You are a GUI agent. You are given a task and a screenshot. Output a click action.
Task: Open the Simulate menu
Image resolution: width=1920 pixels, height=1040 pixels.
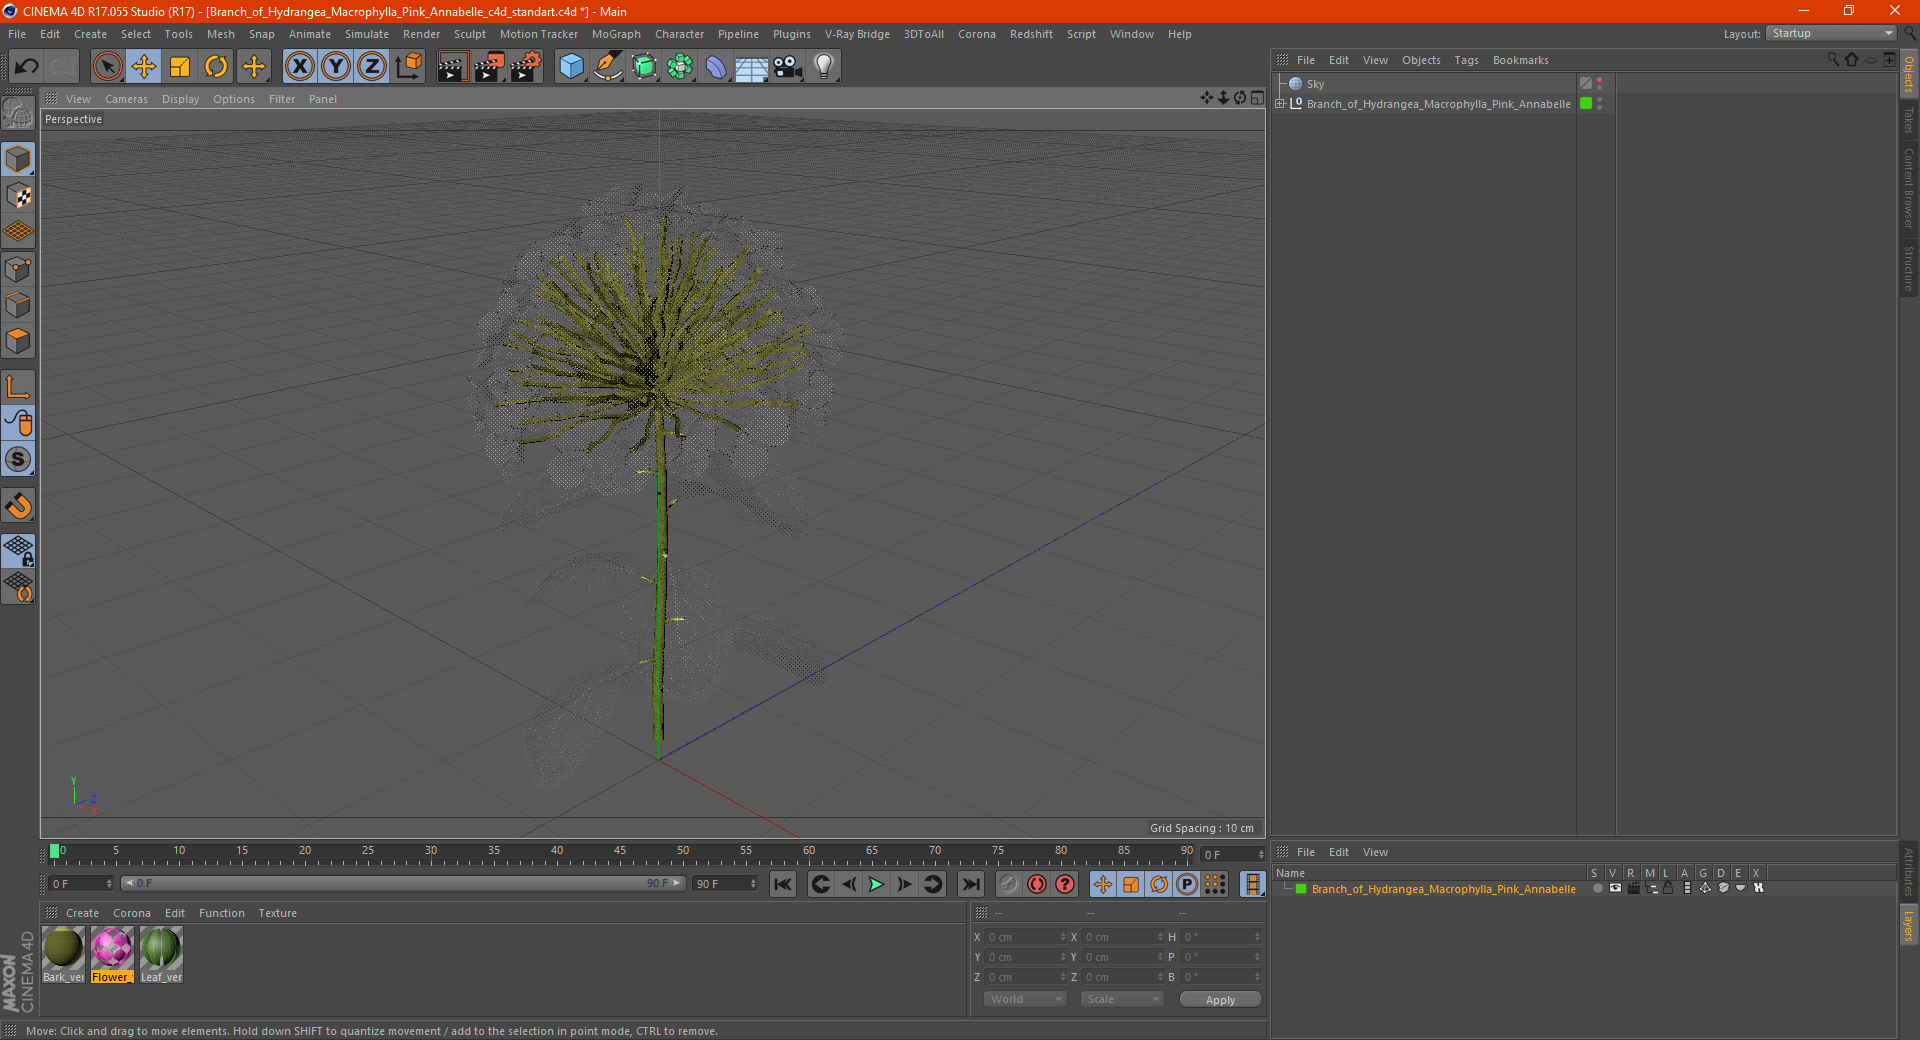coord(367,34)
